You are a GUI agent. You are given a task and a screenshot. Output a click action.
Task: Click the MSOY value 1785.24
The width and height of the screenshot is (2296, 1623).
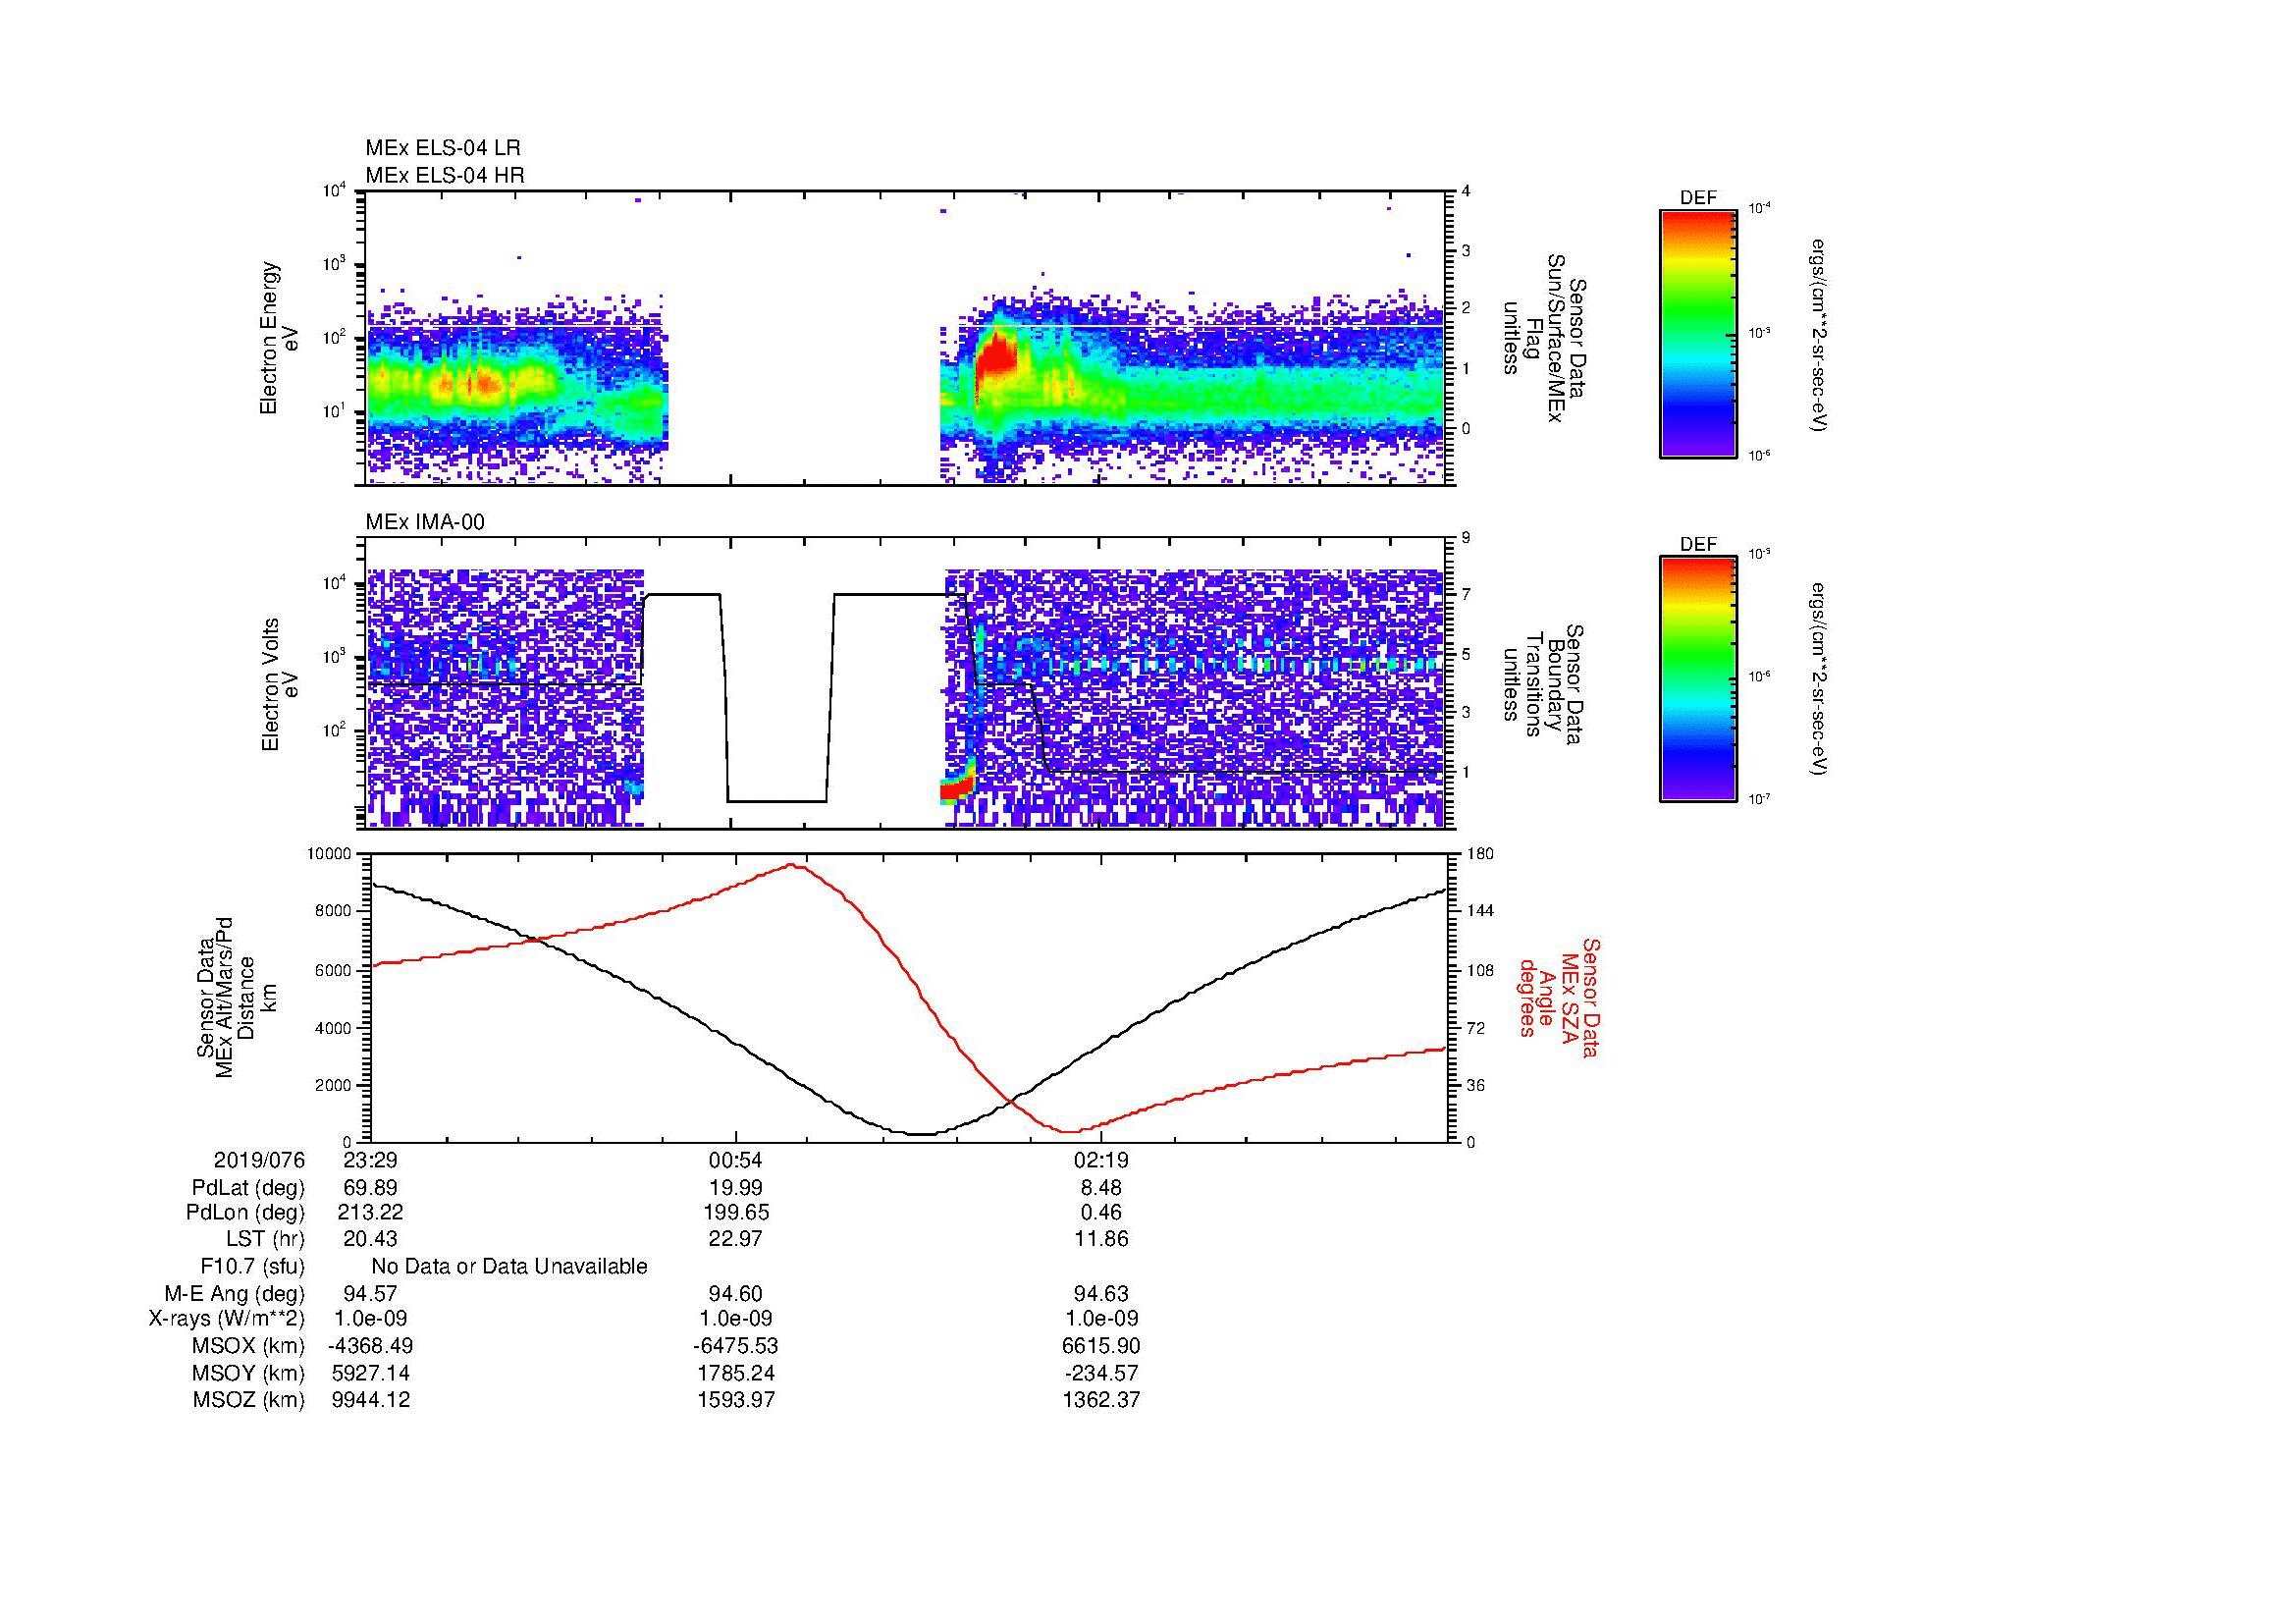tap(736, 1374)
